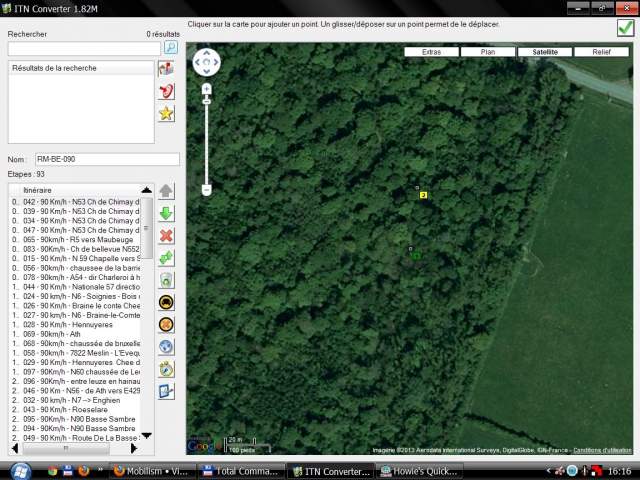The height and width of the screenshot is (480, 640).
Task: Click the map zoom-out minus button
Action: pos(206,190)
